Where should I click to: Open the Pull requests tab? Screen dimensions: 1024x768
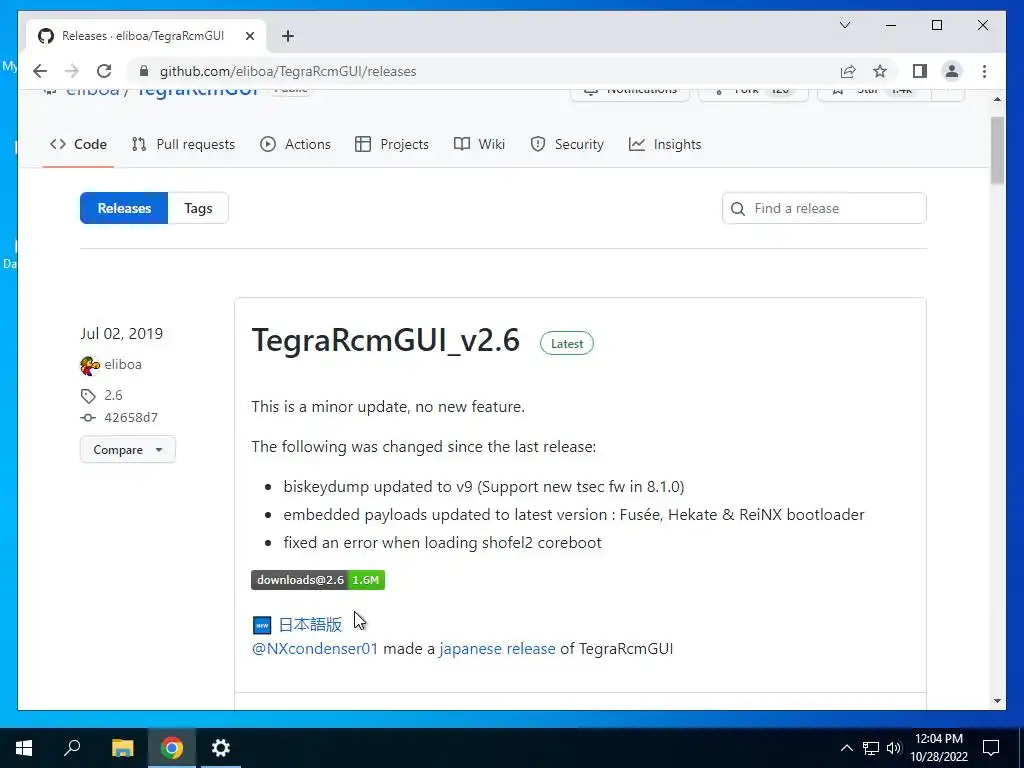tap(183, 144)
